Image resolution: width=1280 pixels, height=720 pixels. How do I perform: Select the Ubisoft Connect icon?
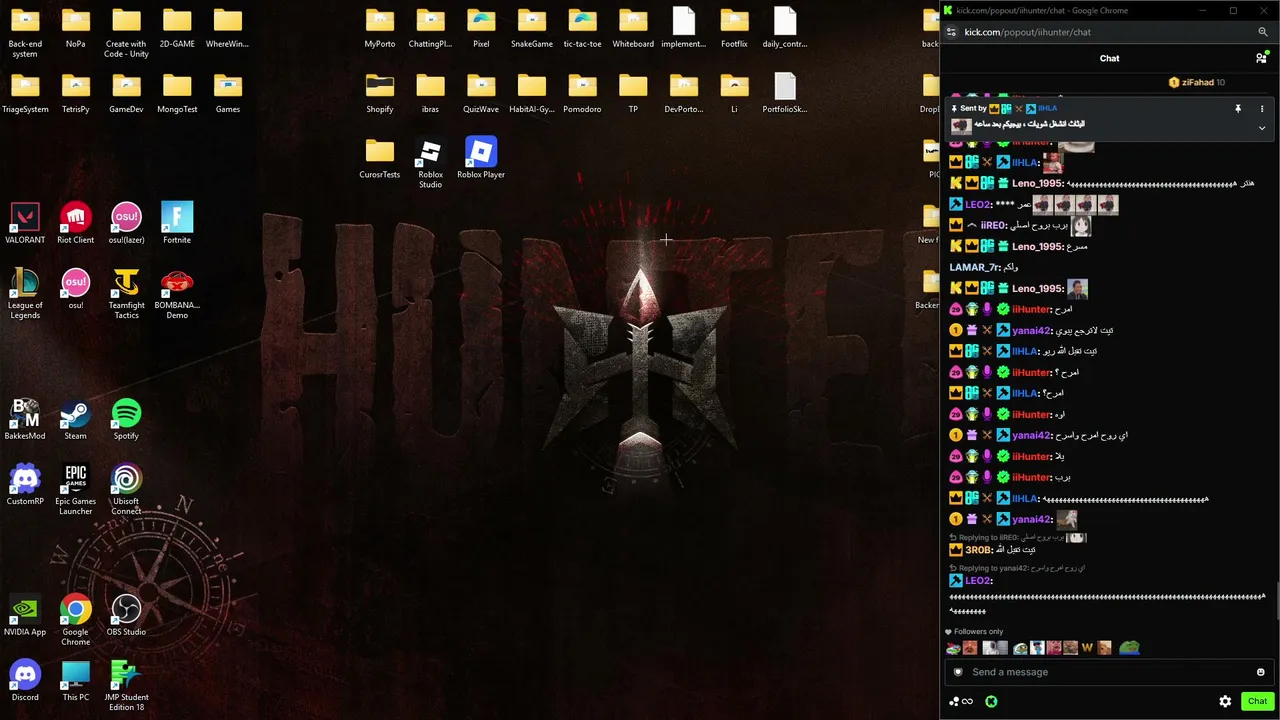coord(126,490)
